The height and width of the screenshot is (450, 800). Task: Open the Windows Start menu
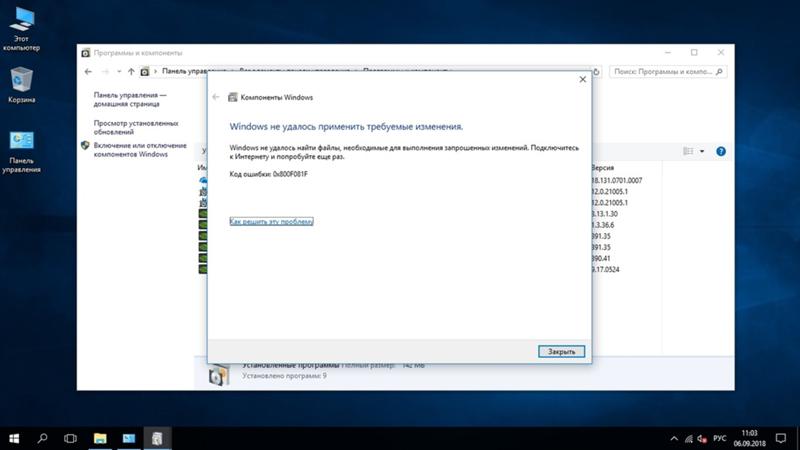coord(14,438)
